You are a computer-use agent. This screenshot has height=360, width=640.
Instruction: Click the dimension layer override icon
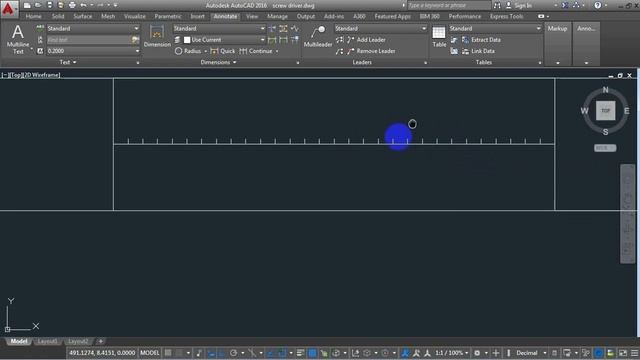click(x=177, y=40)
